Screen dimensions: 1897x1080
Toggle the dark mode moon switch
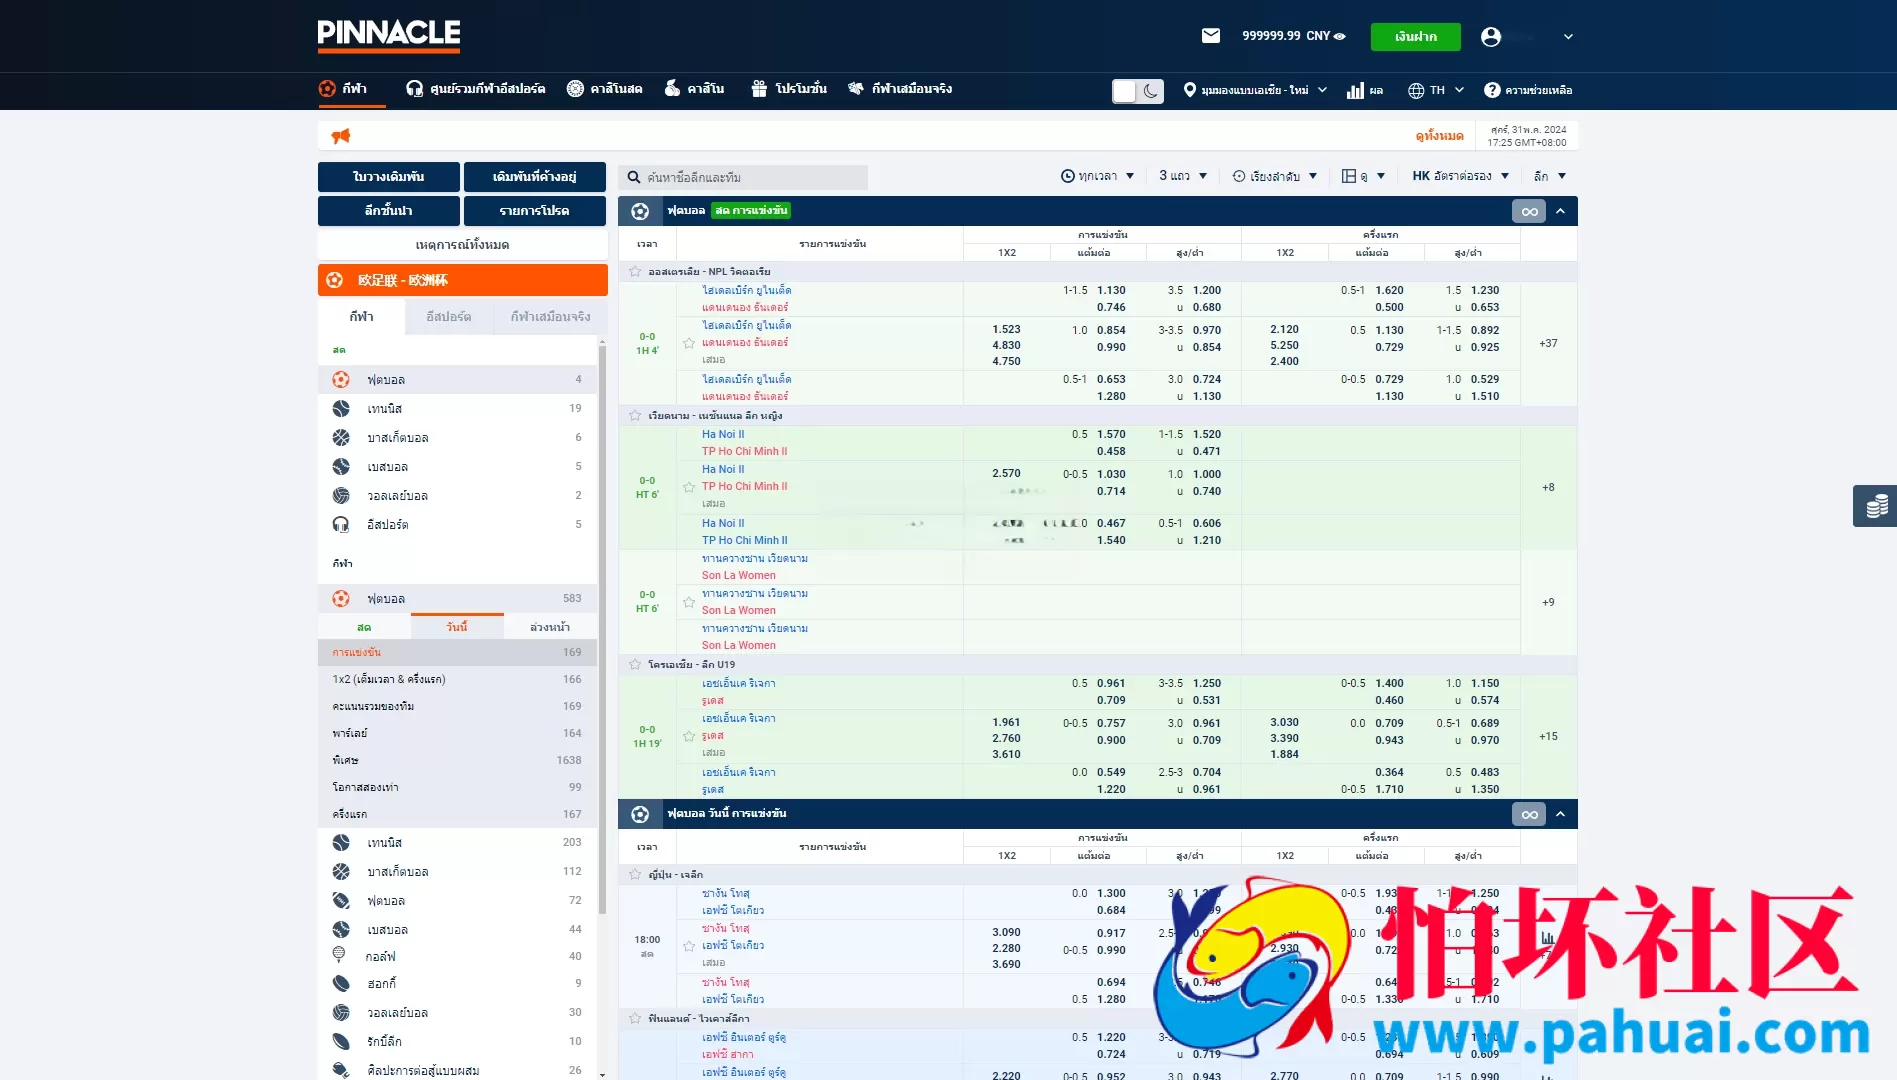coord(1138,91)
